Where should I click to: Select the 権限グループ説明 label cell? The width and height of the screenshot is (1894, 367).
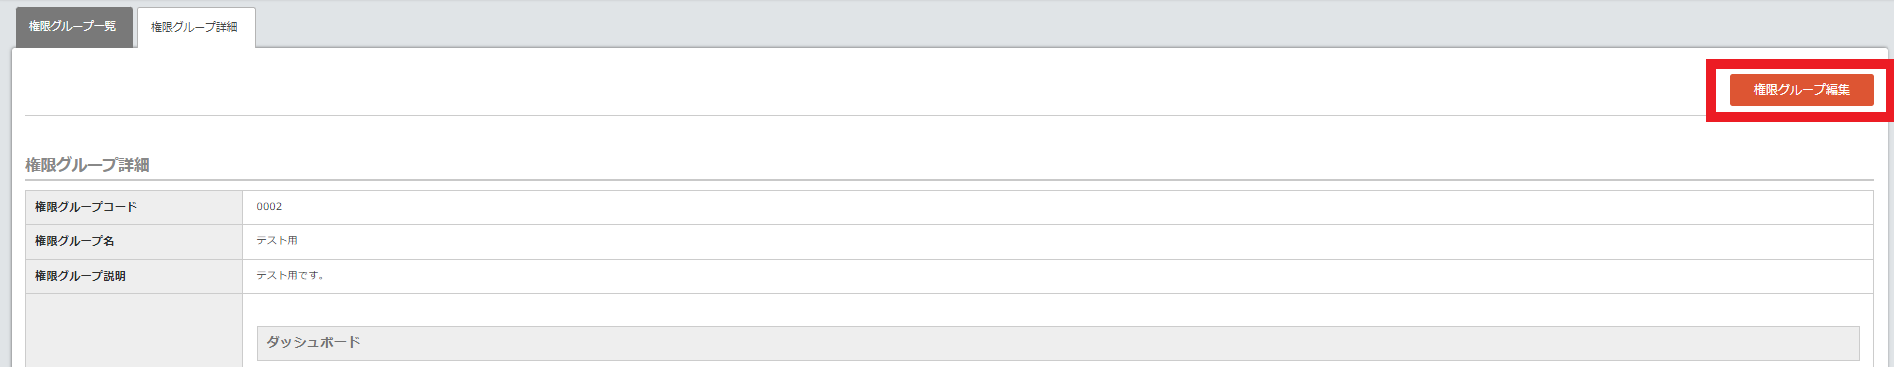pos(134,276)
